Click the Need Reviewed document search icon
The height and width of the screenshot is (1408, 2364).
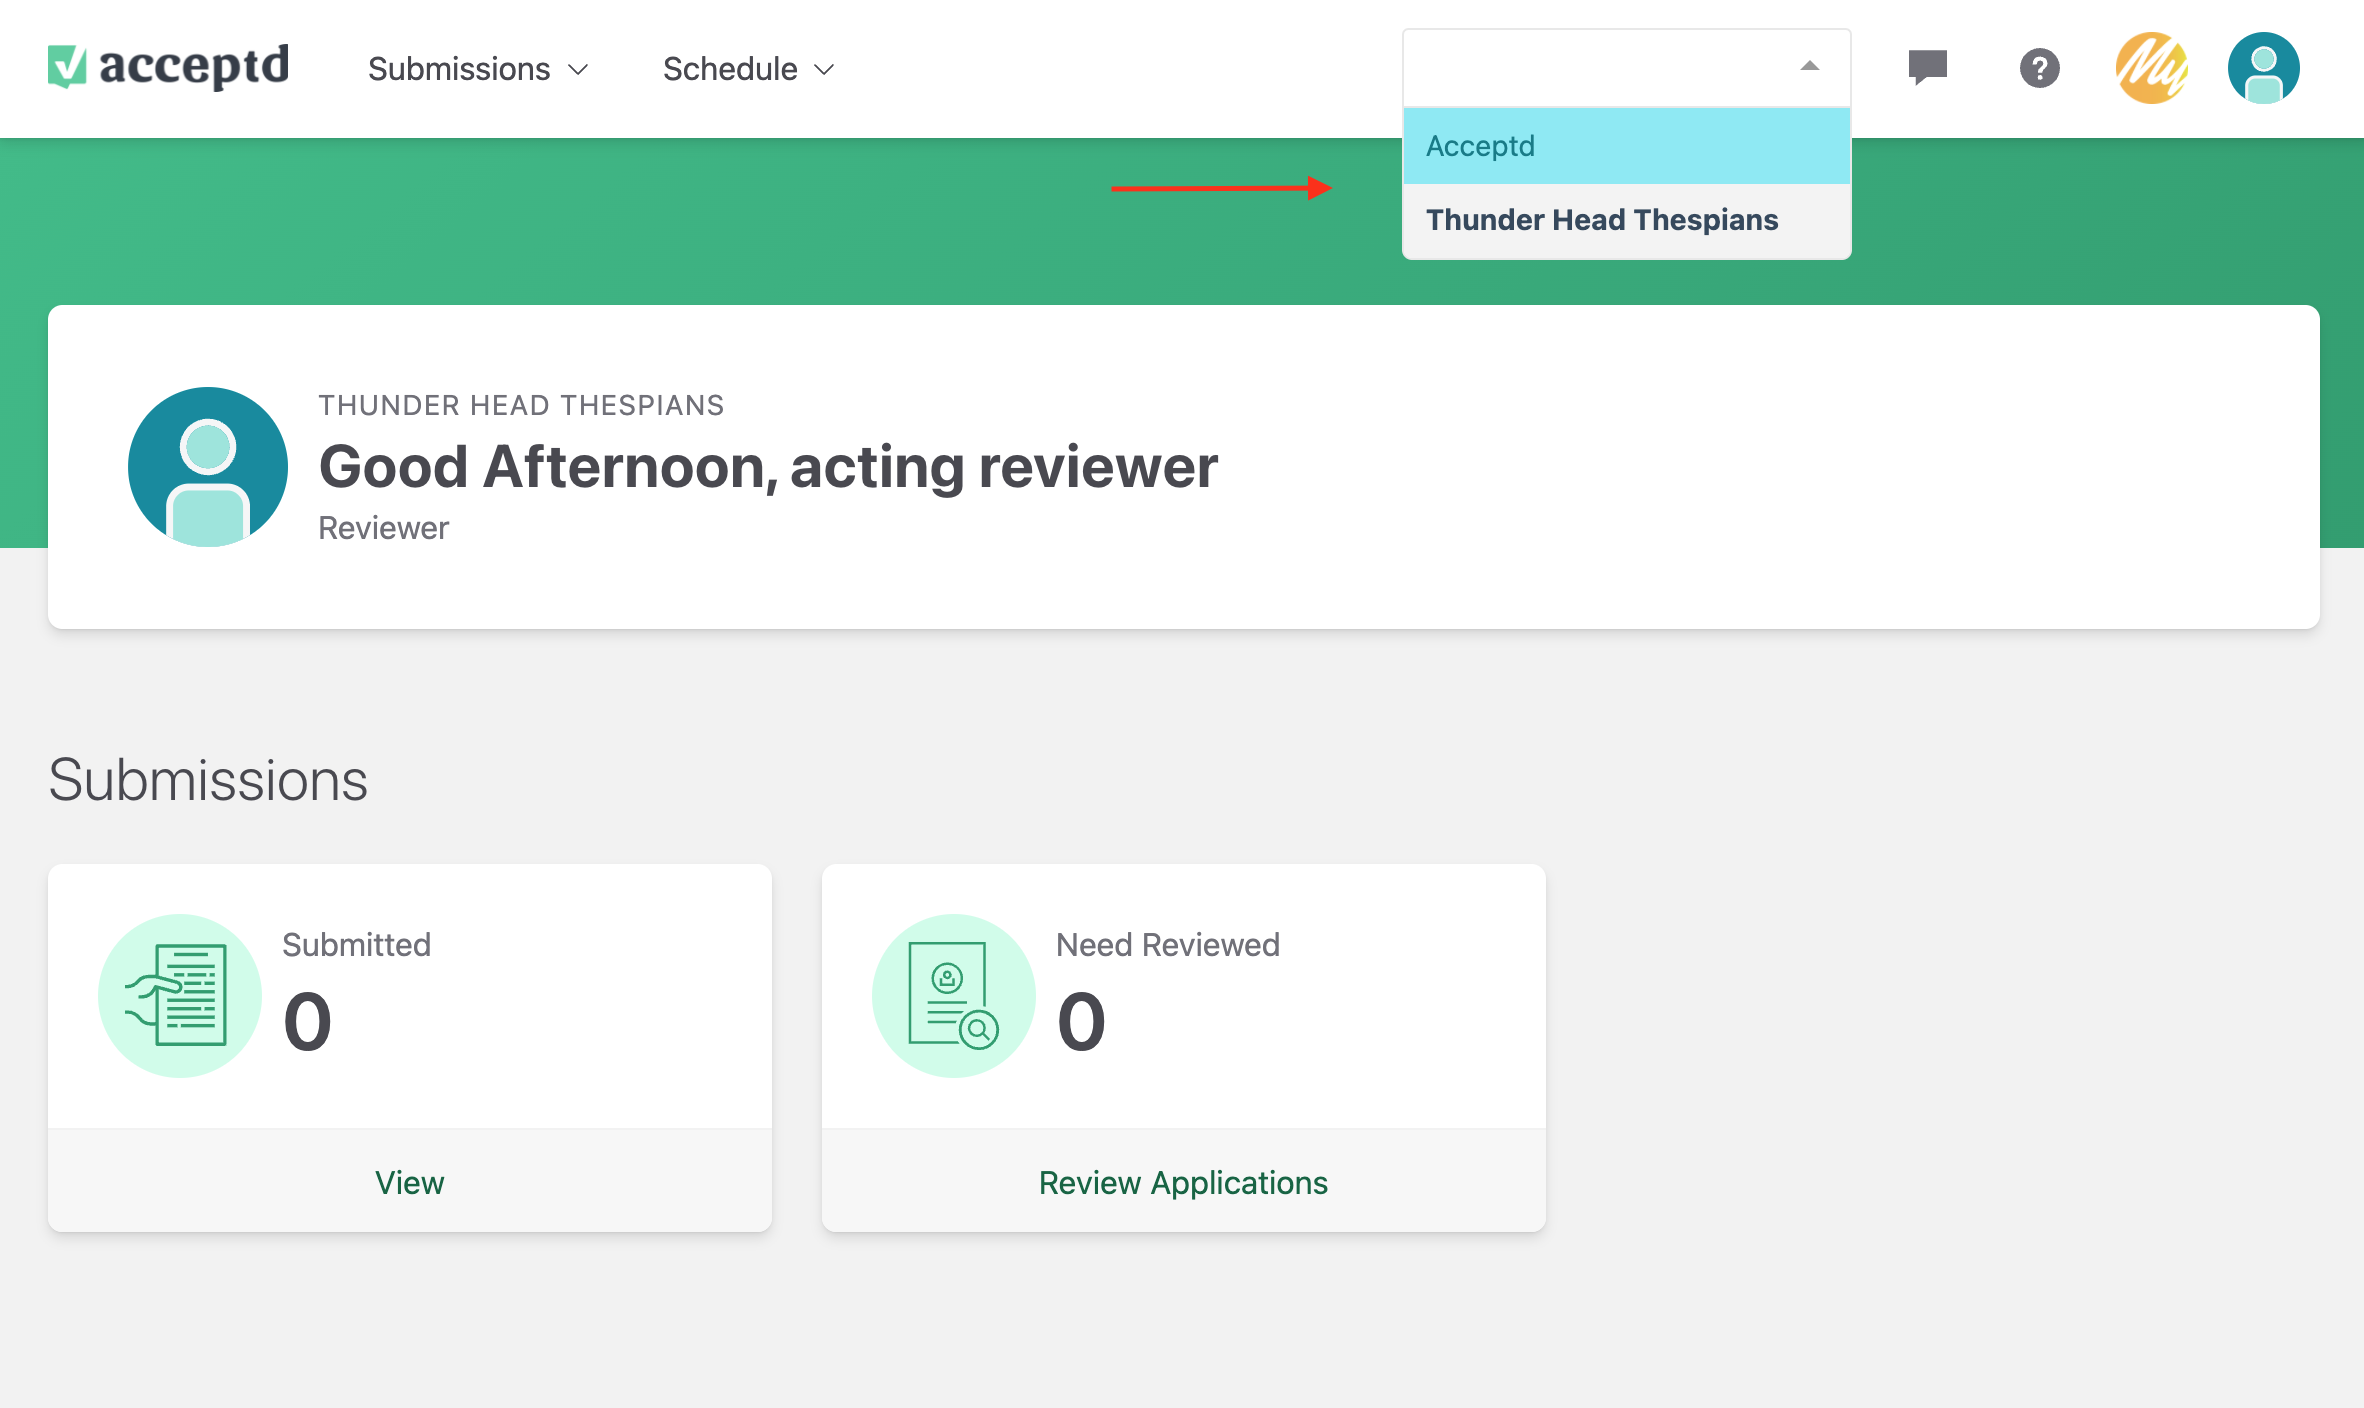click(954, 995)
